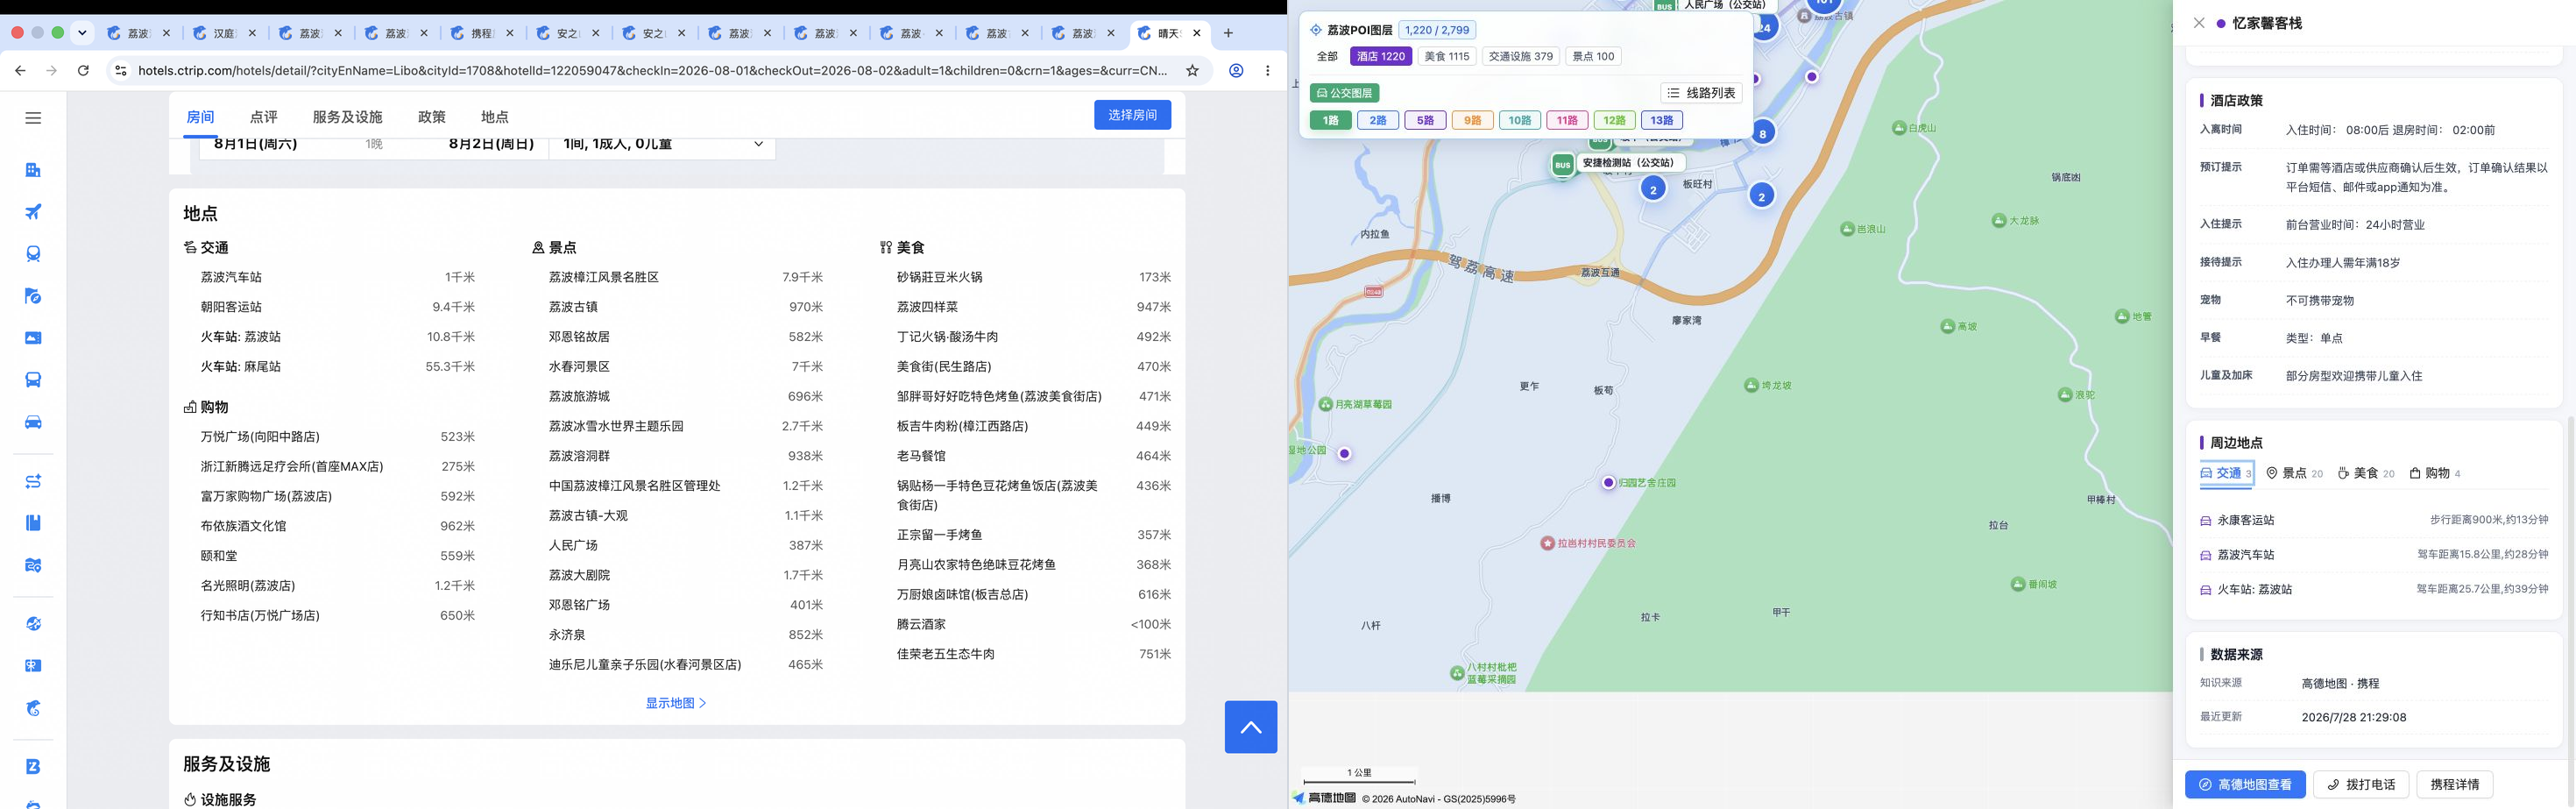2576x809 pixels.
Task: Select the 景点 nearby-places tab
Action: click(x=2294, y=473)
